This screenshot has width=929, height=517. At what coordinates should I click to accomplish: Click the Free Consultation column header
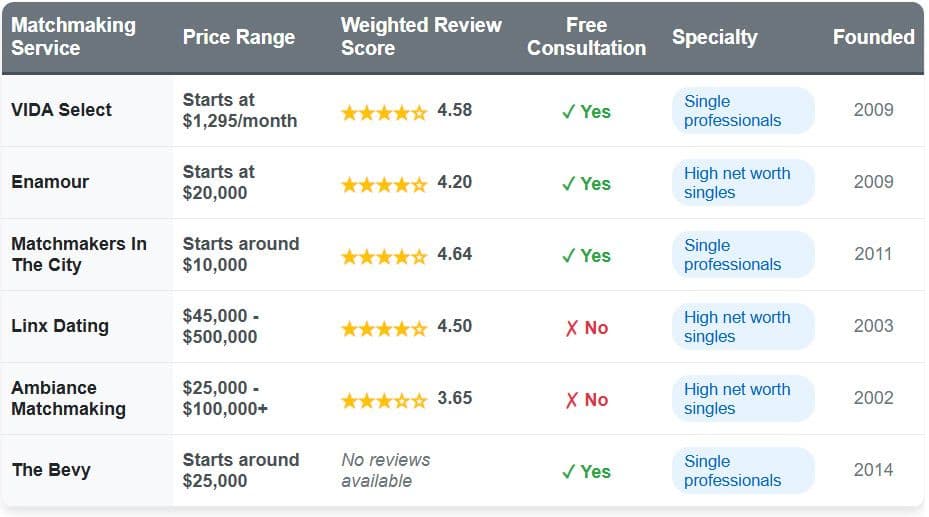tap(586, 37)
